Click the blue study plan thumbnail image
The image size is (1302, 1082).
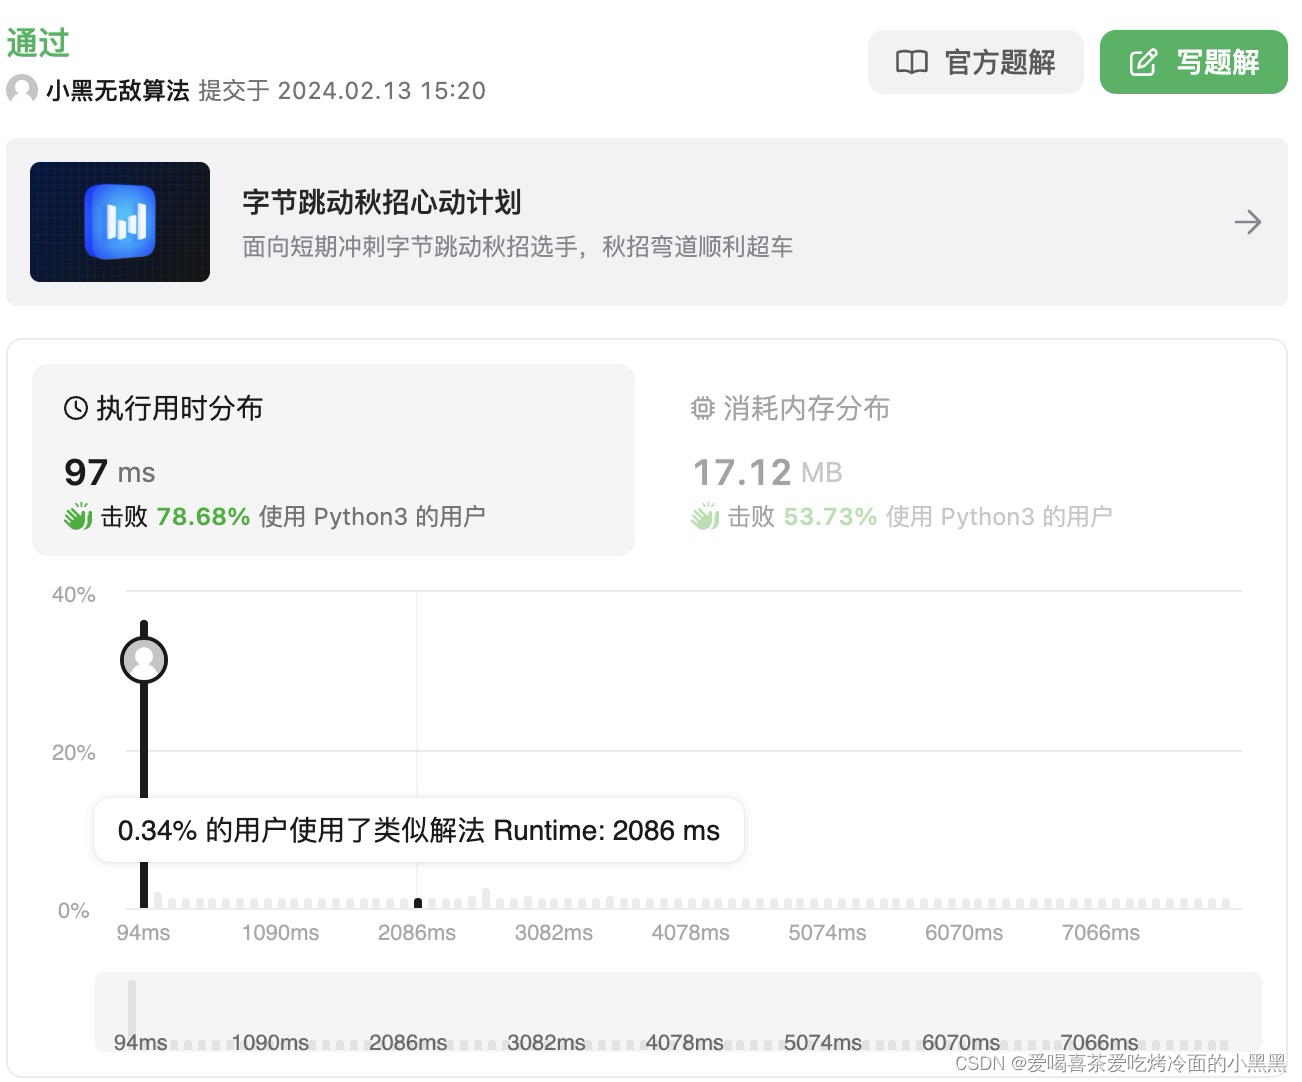coord(120,222)
